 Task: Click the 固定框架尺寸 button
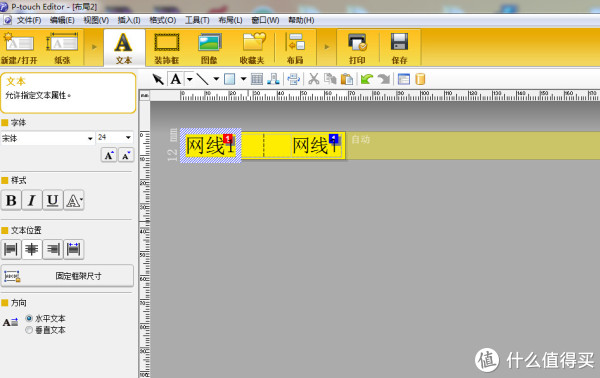(68, 276)
